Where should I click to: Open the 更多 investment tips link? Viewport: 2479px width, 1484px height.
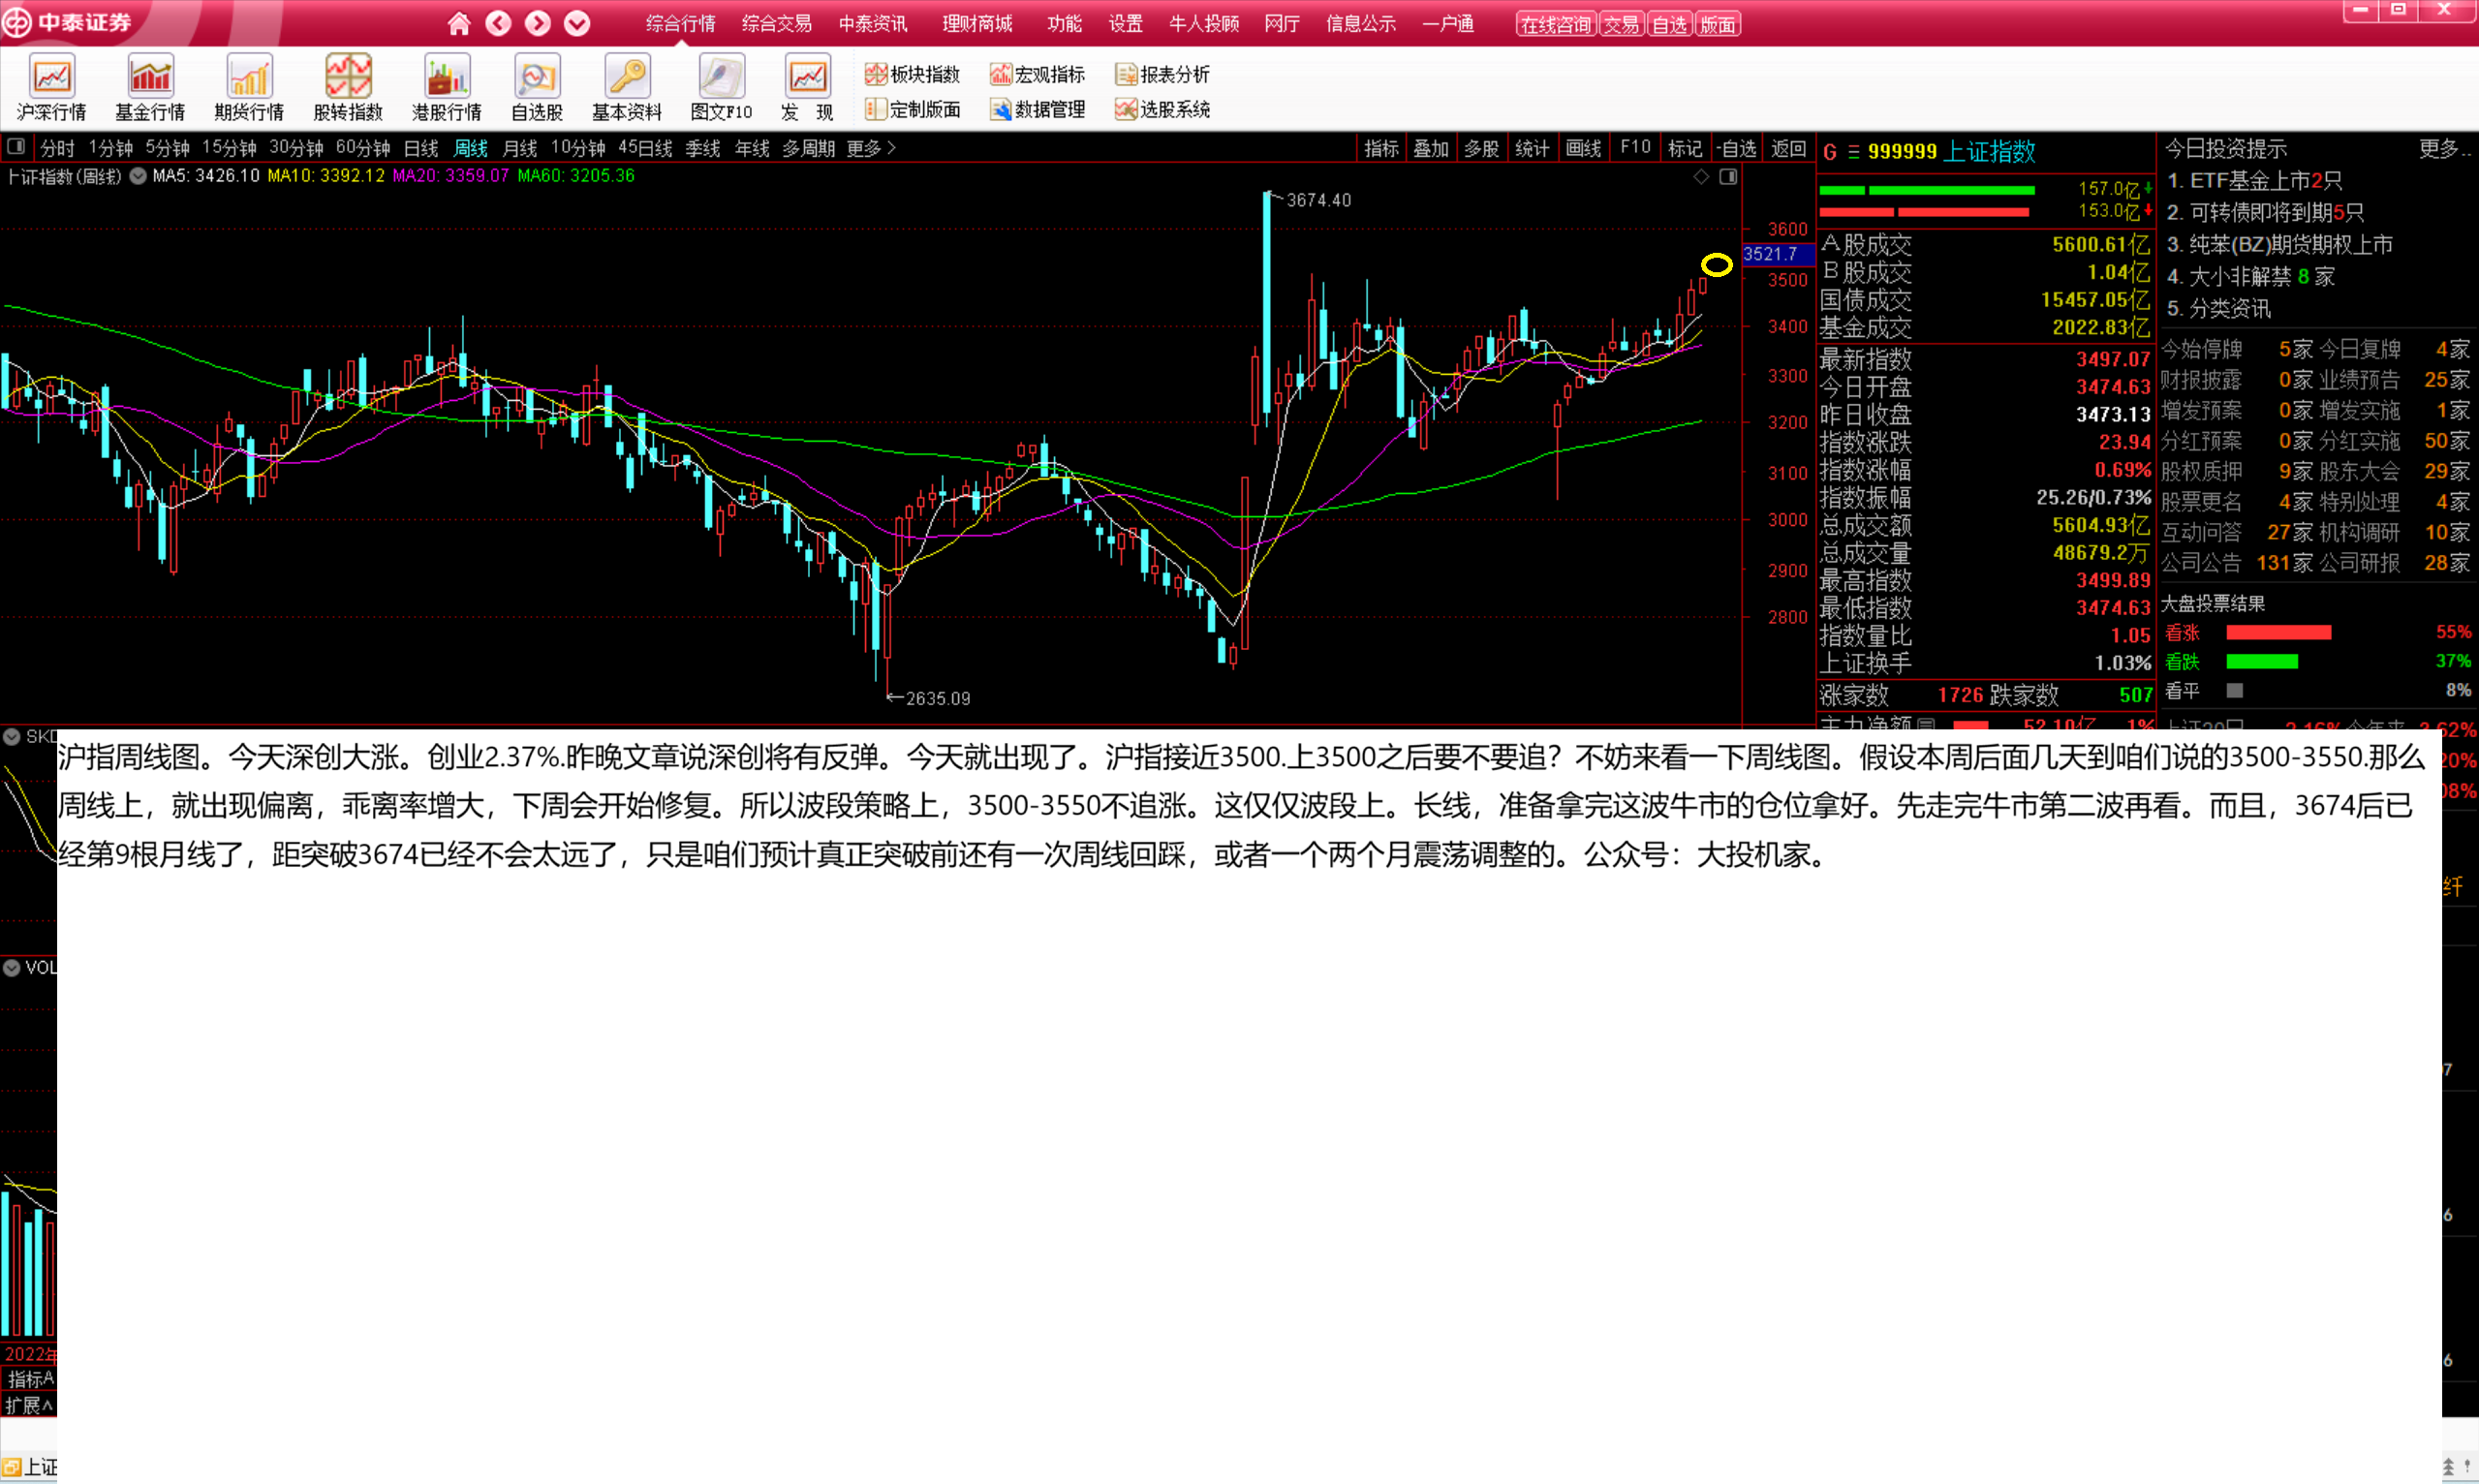[2443, 149]
